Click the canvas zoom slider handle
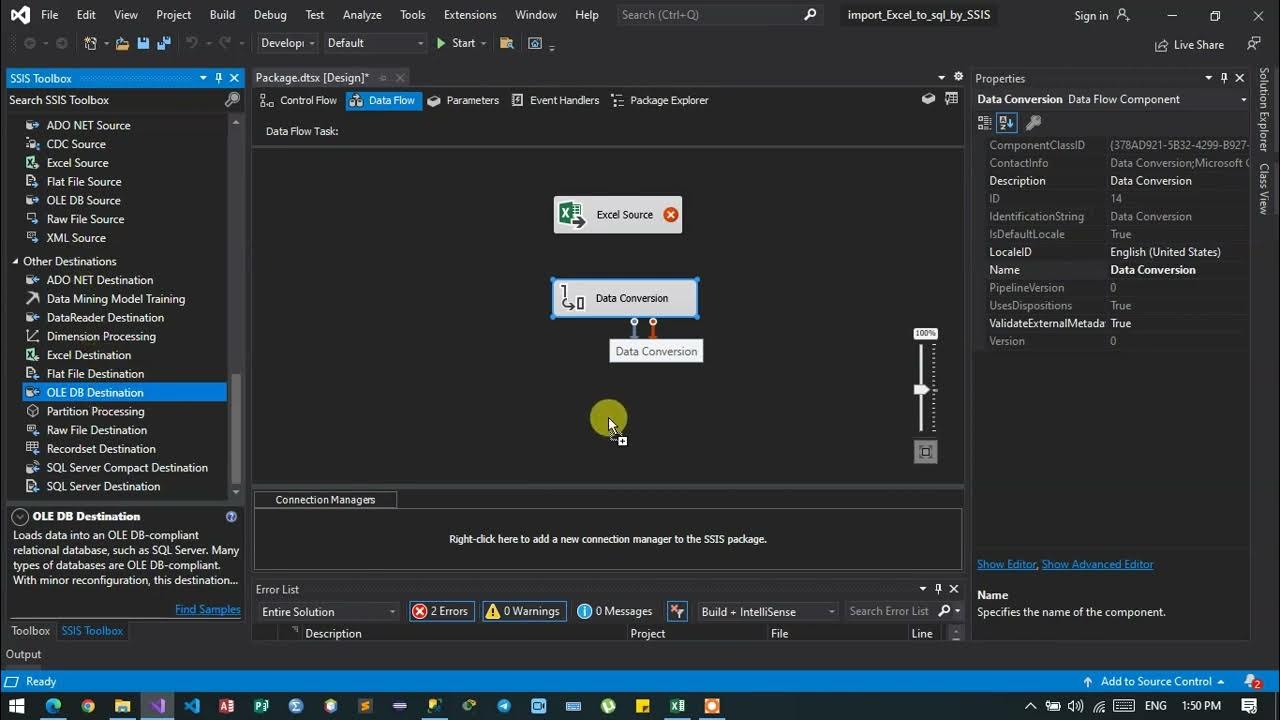This screenshot has height=720, width=1280. (922, 389)
